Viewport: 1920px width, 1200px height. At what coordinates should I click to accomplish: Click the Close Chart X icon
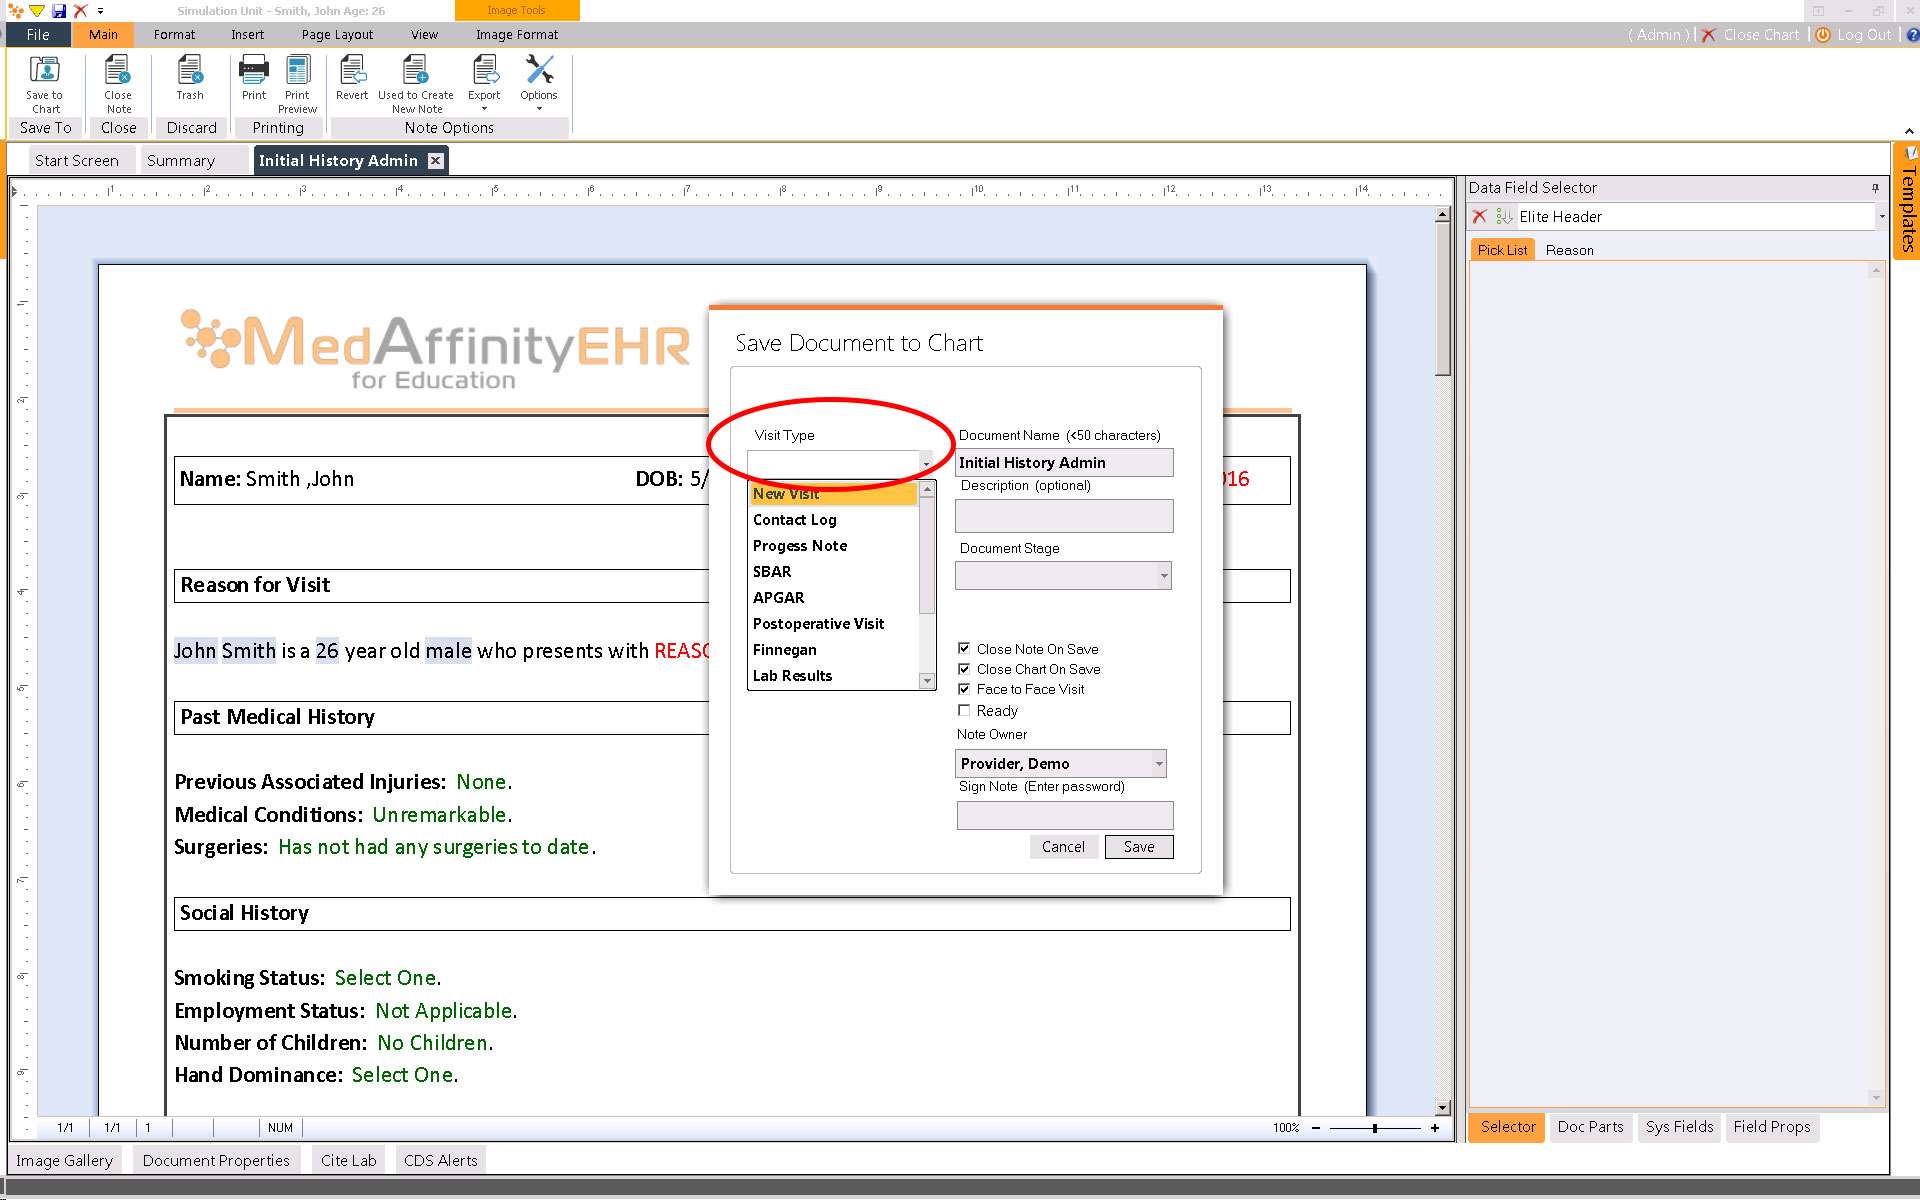point(1709,35)
